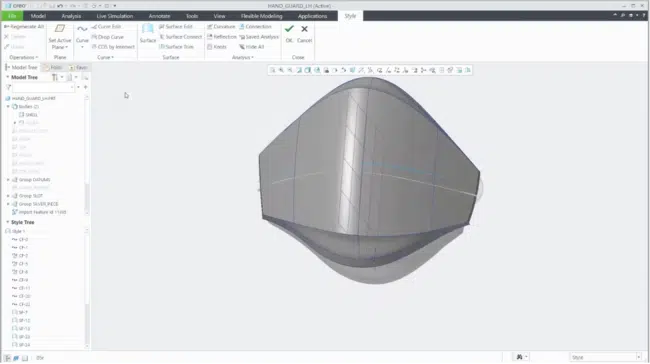The image size is (650, 364).
Task: Open the Flexible Modeling tab
Action: click(x=262, y=16)
